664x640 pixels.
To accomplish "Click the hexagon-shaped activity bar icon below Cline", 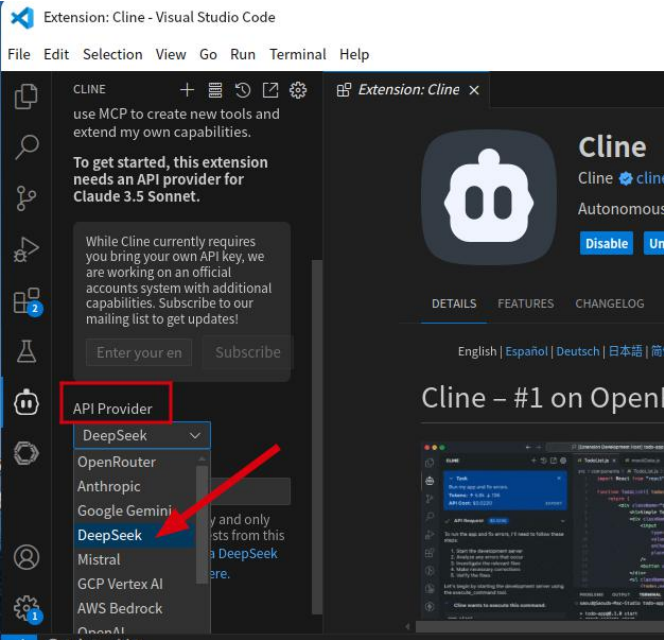I will [x=26, y=453].
